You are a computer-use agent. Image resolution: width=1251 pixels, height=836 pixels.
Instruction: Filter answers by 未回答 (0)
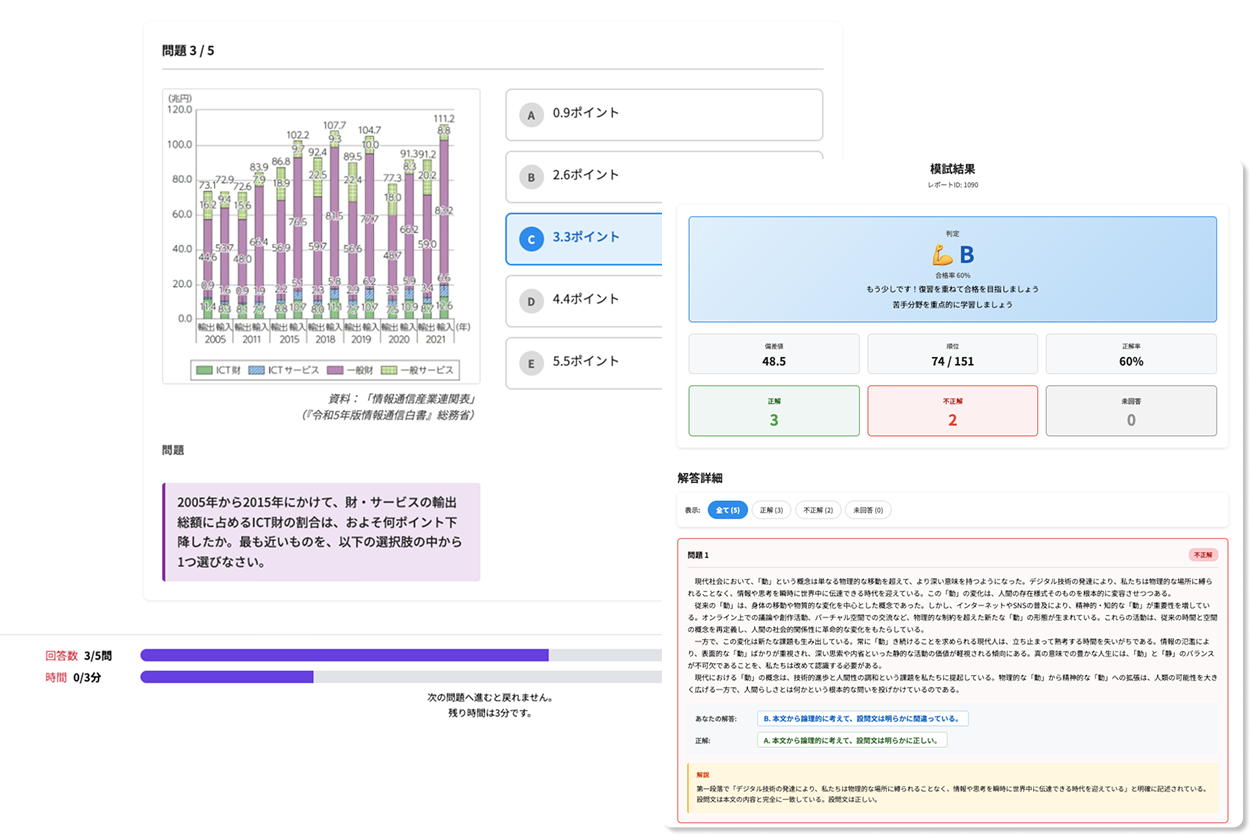pos(868,510)
